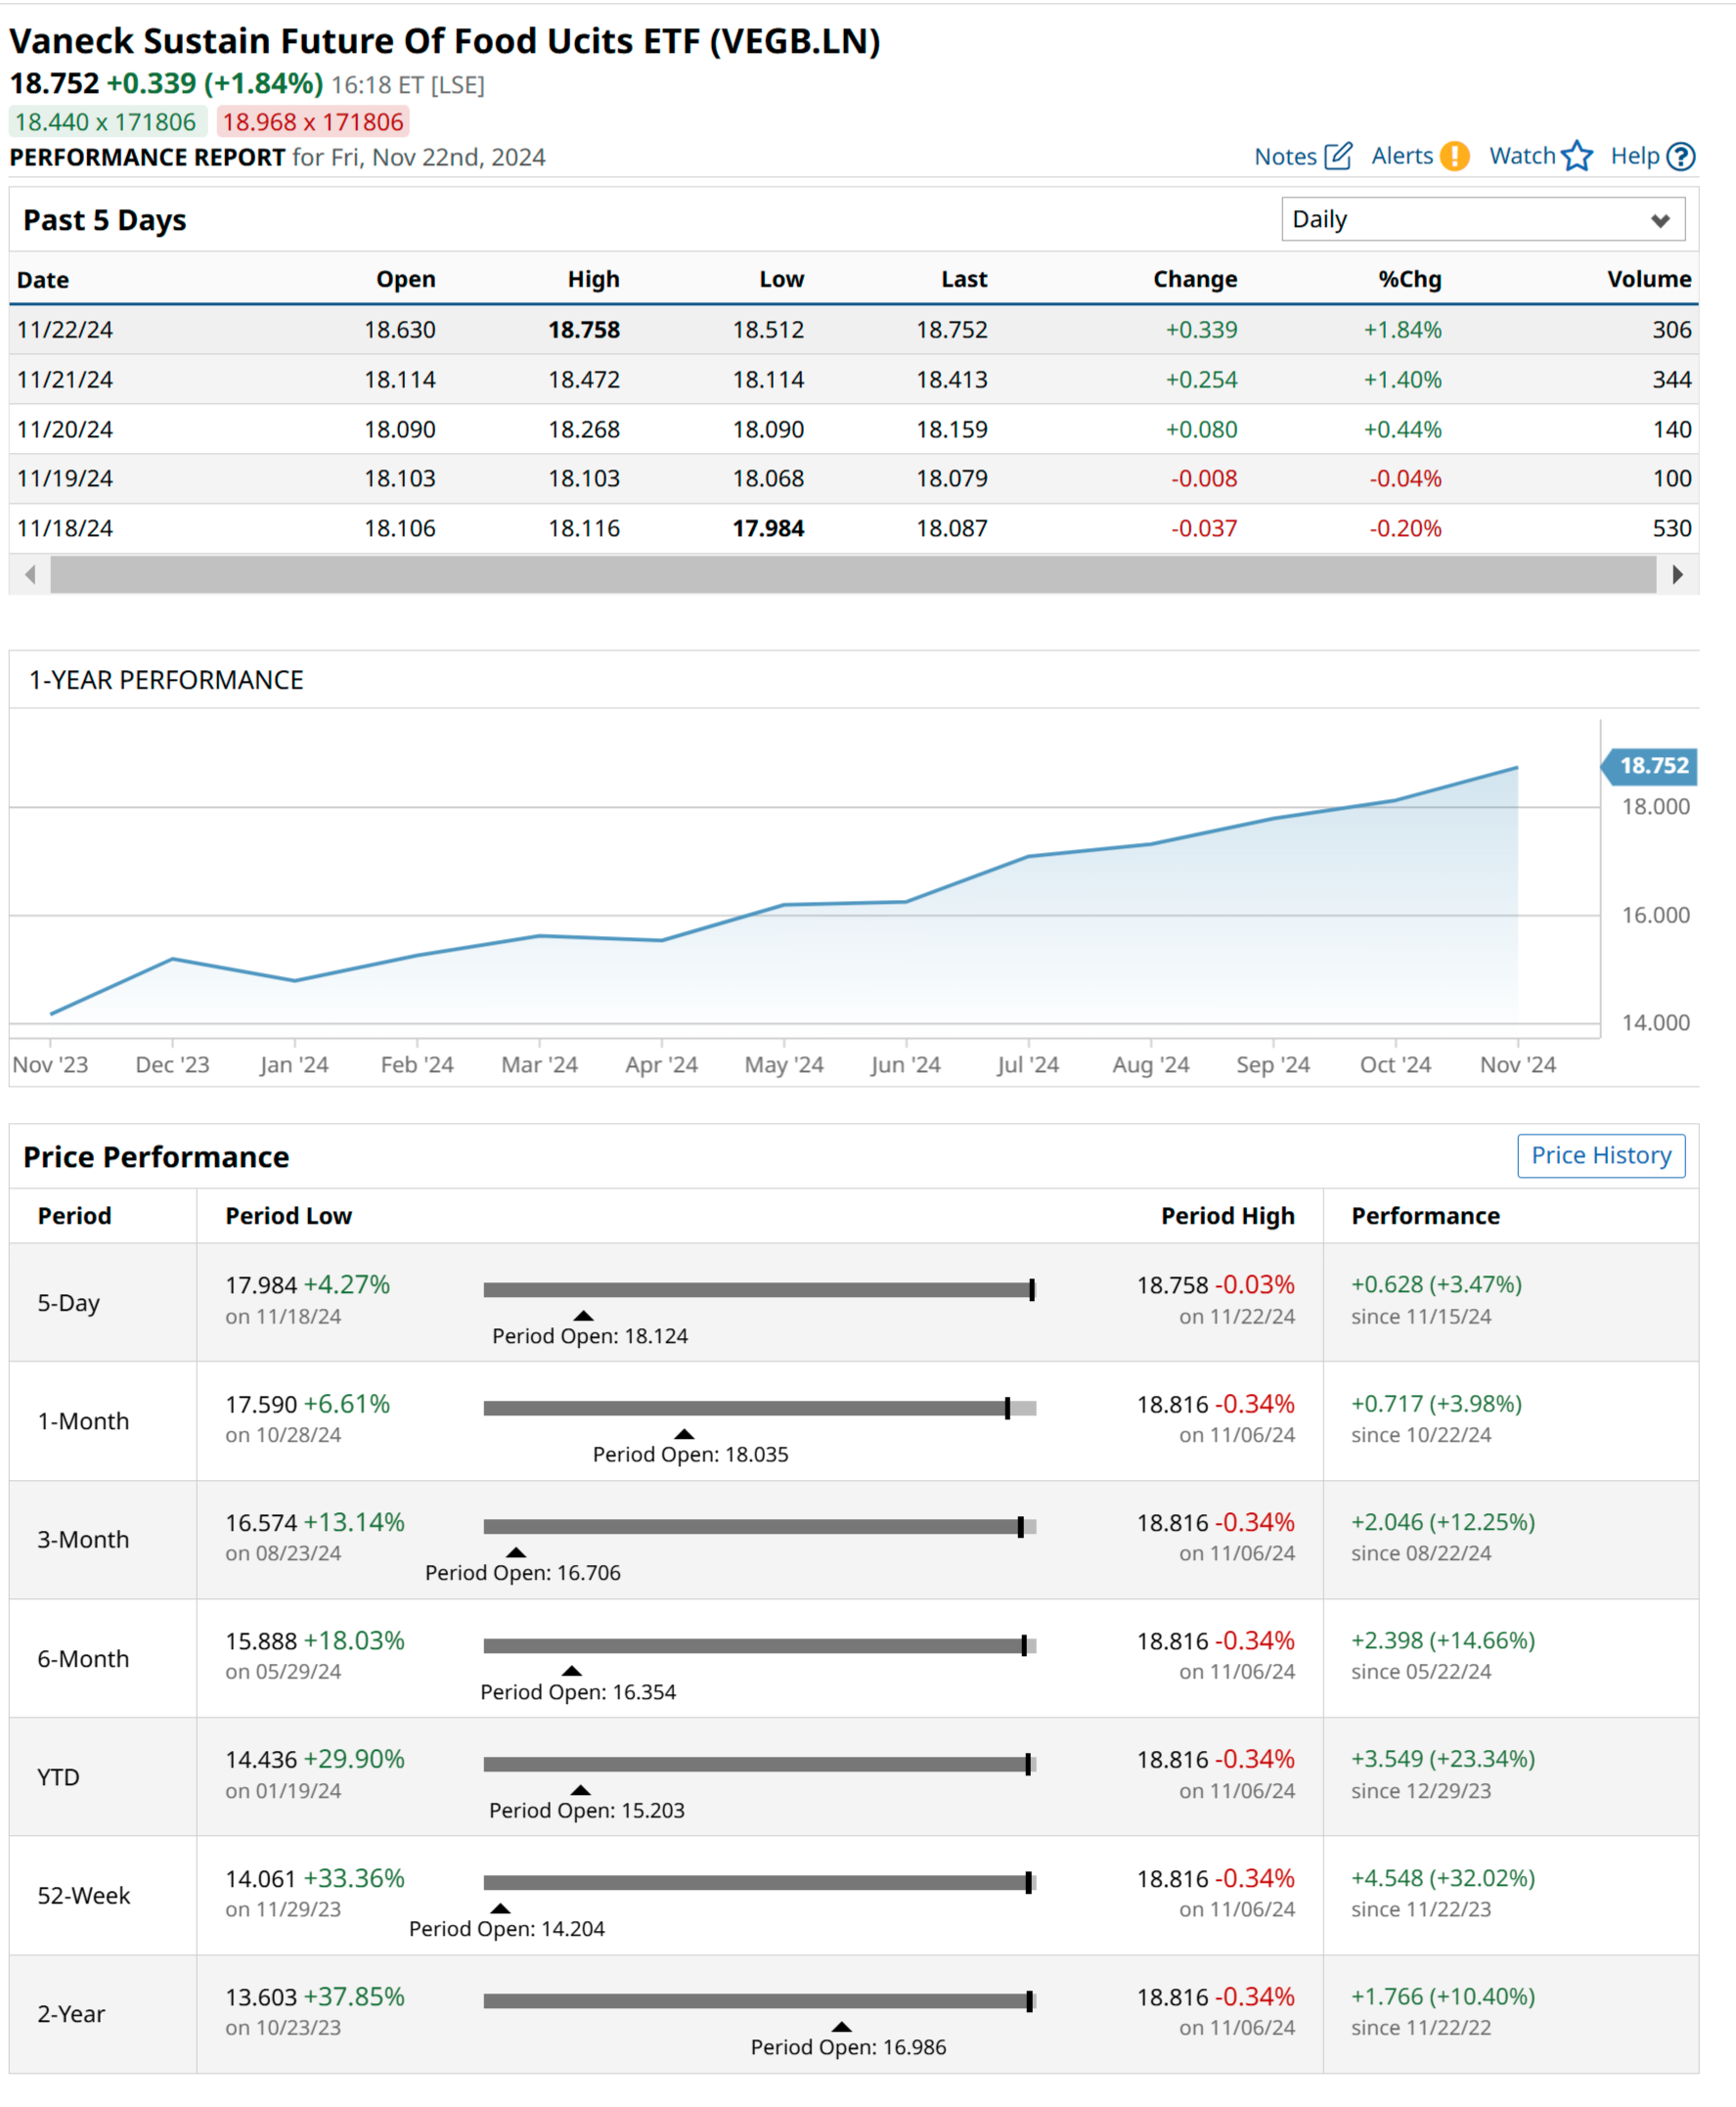
Task: Click the Period Open 16.986 marker triangle
Action: [x=842, y=2026]
